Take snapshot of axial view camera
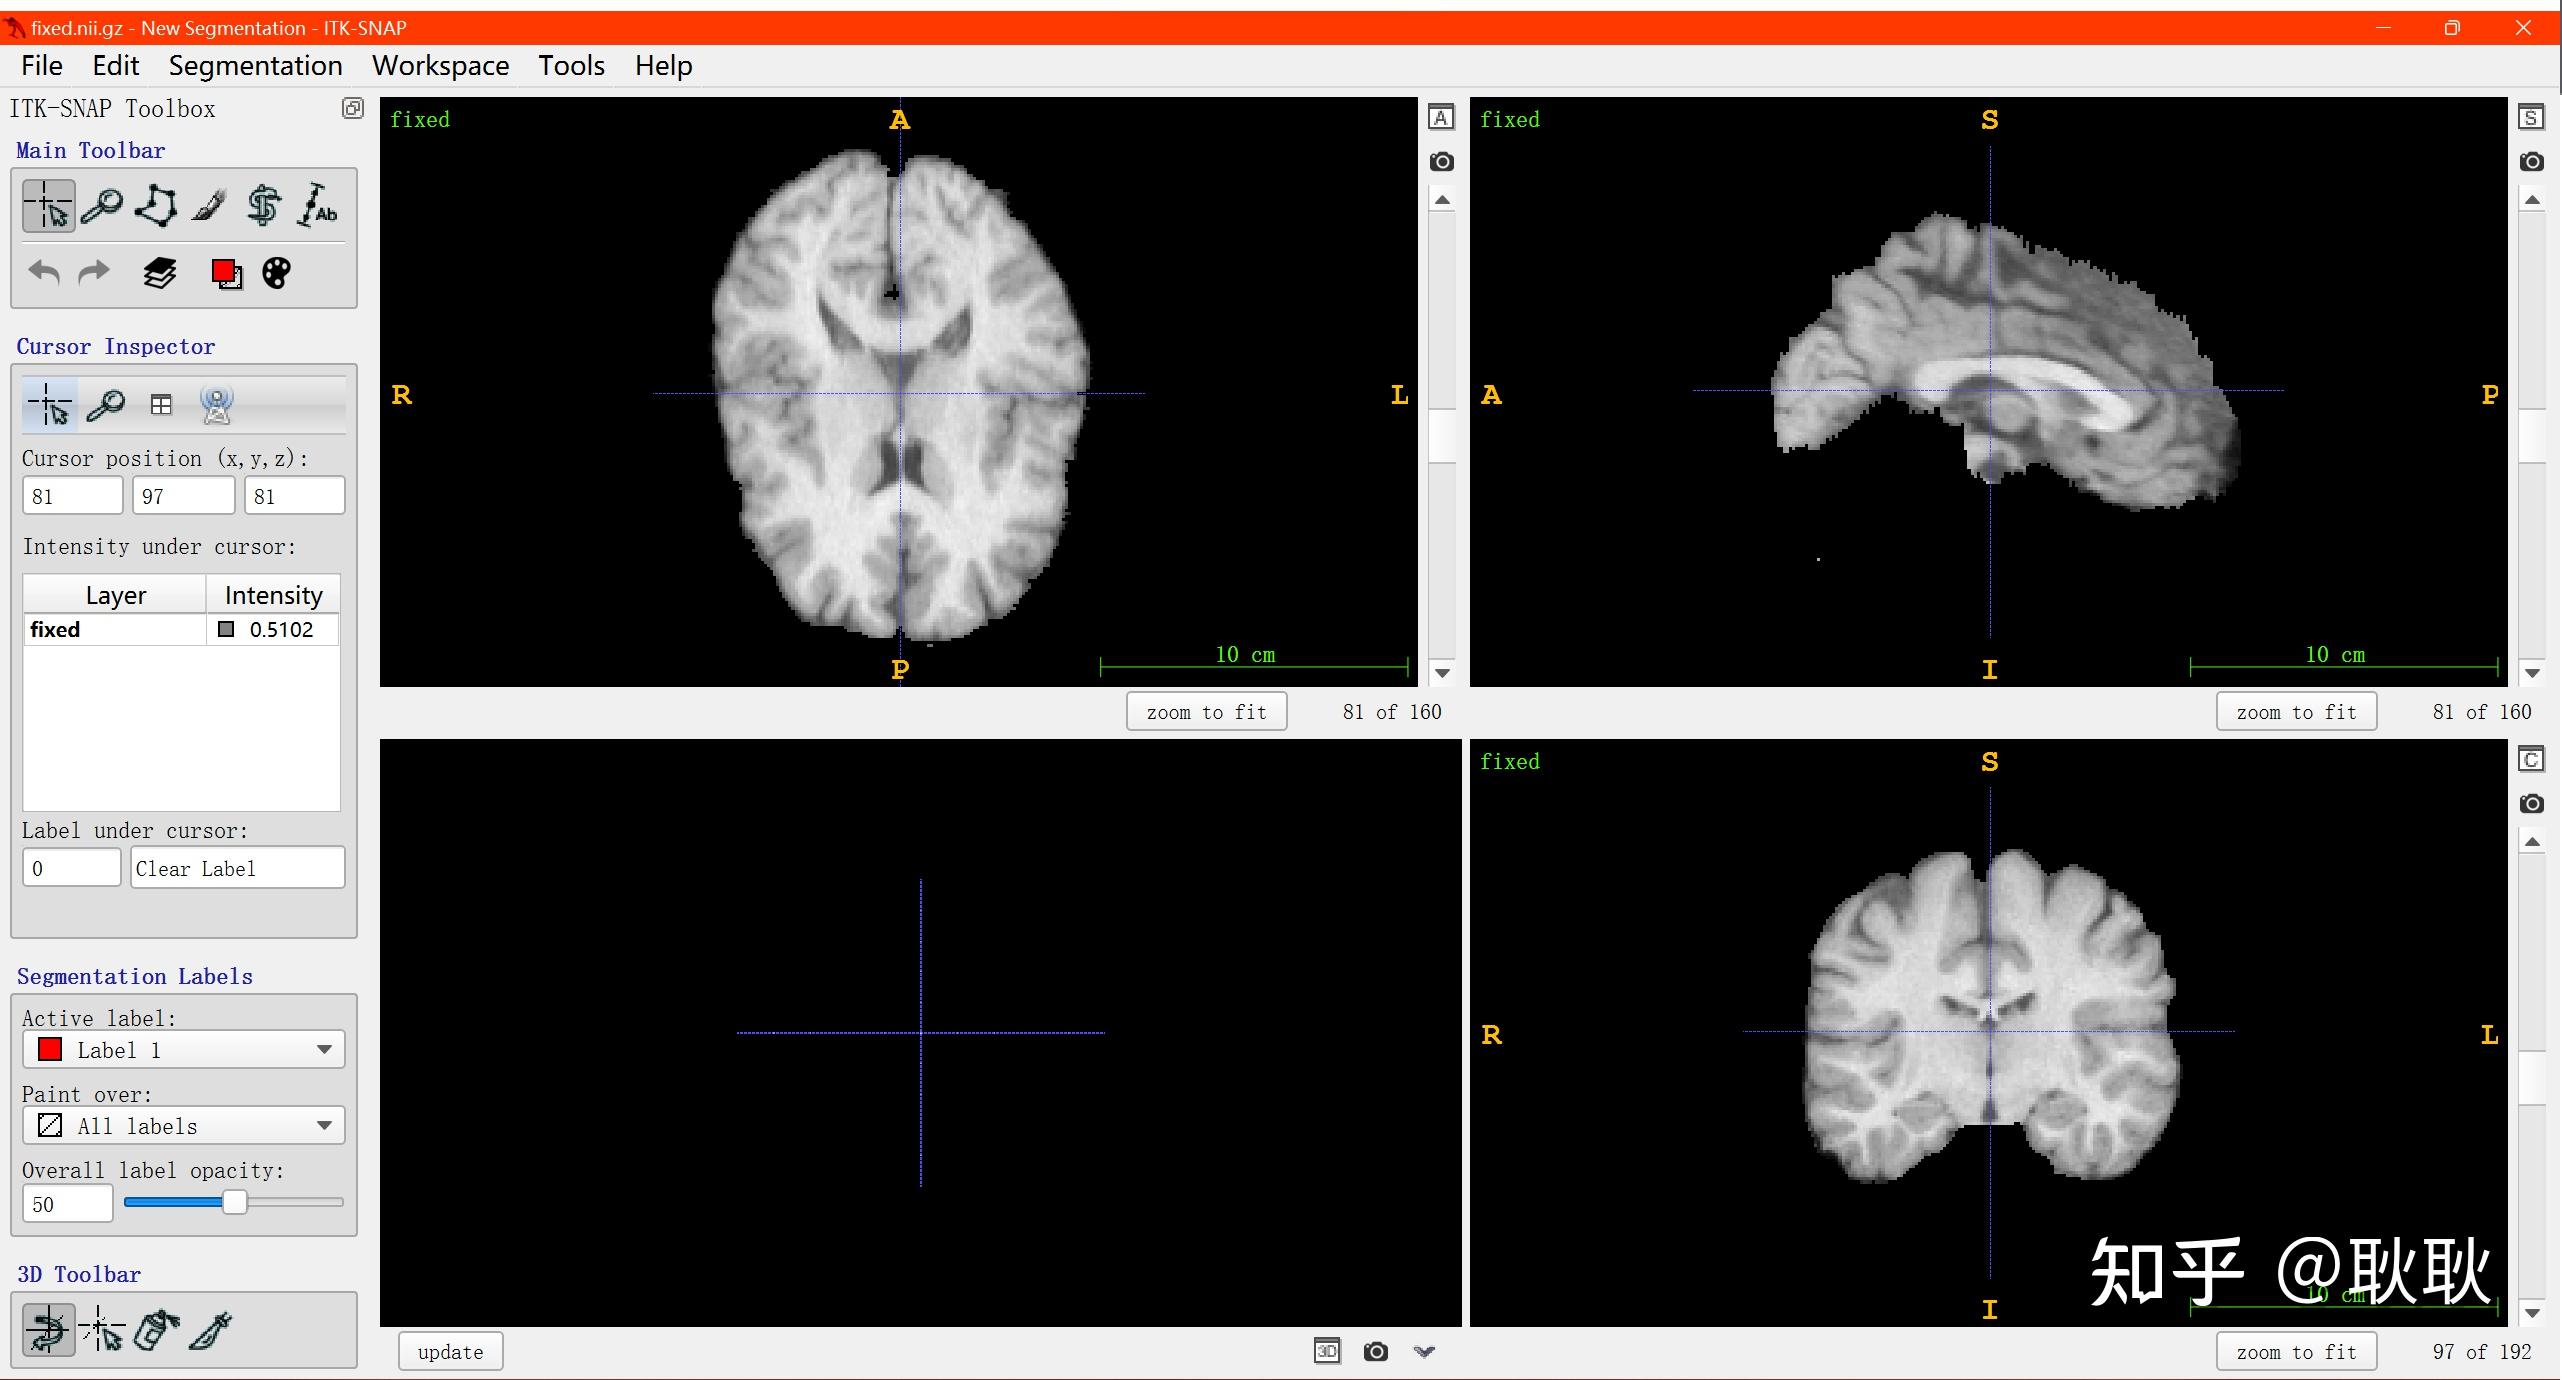The image size is (2562, 1380). [1441, 162]
